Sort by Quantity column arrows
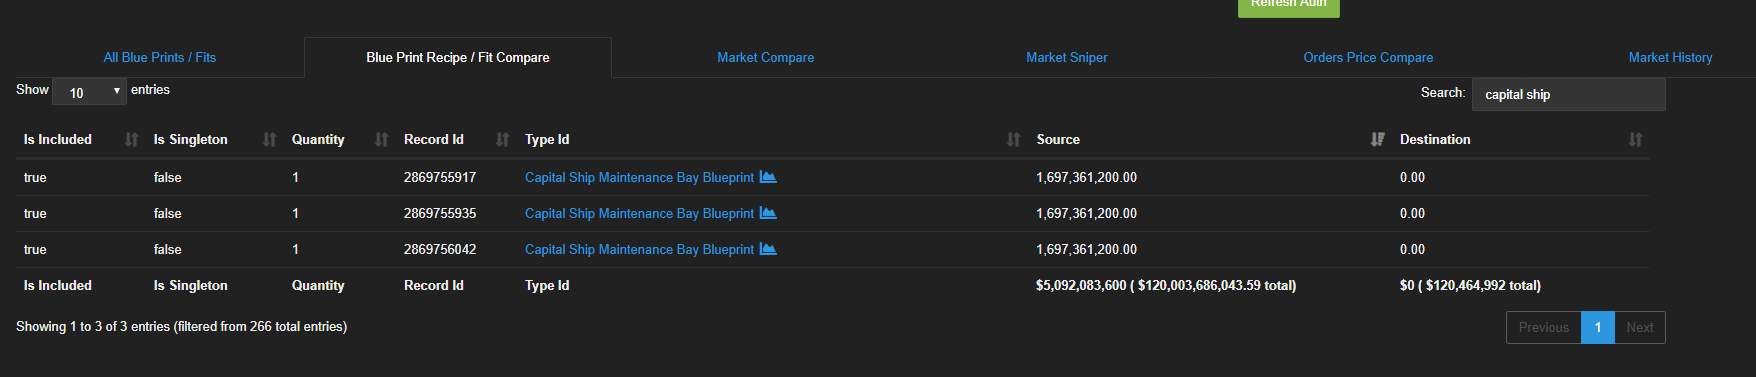 tap(381, 140)
